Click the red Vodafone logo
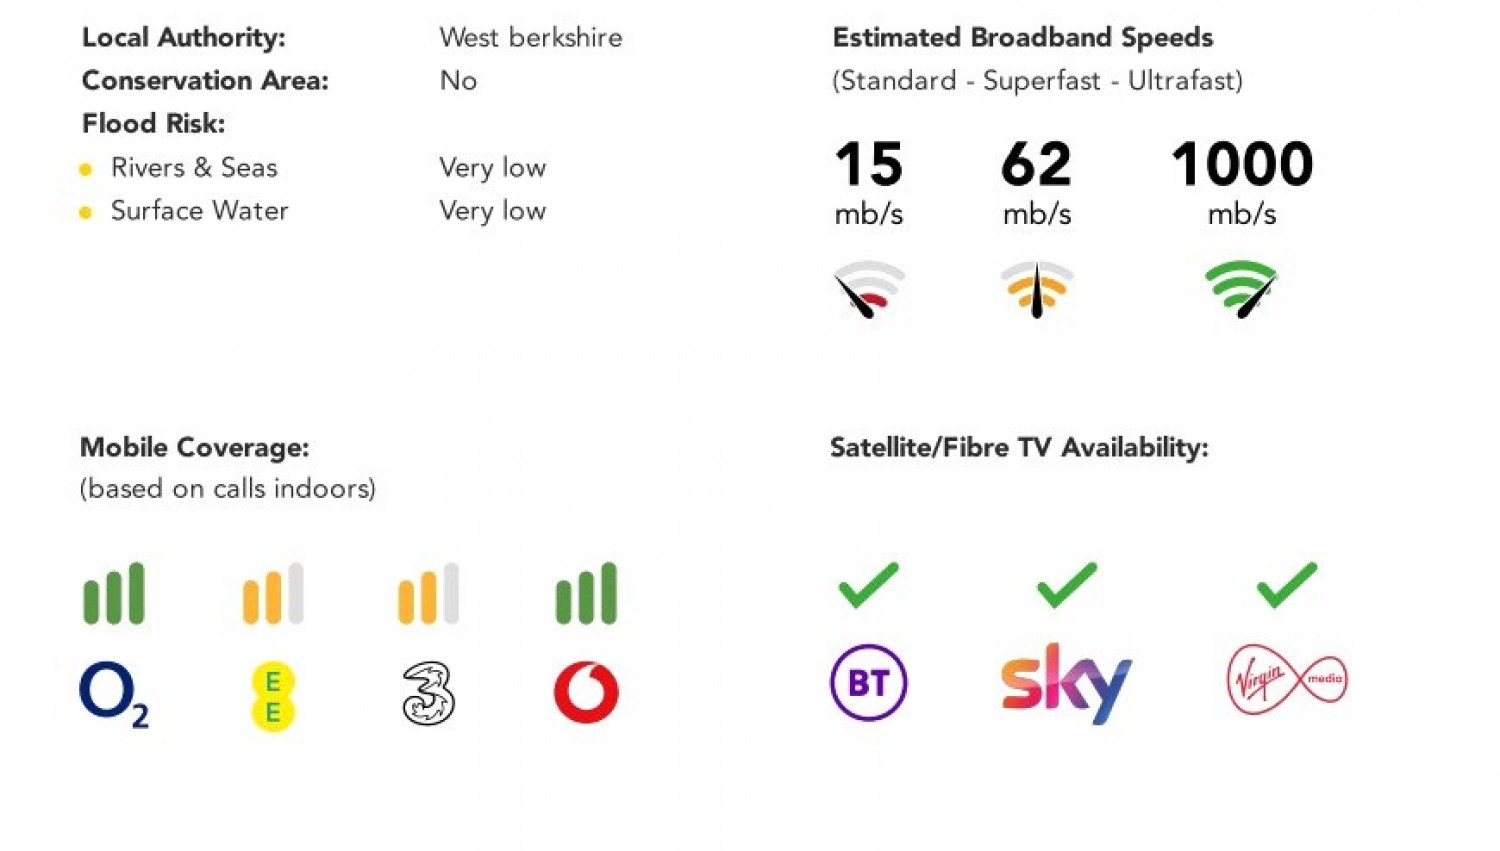The height and width of the screenshot is (851, 1500). point(586,692)
